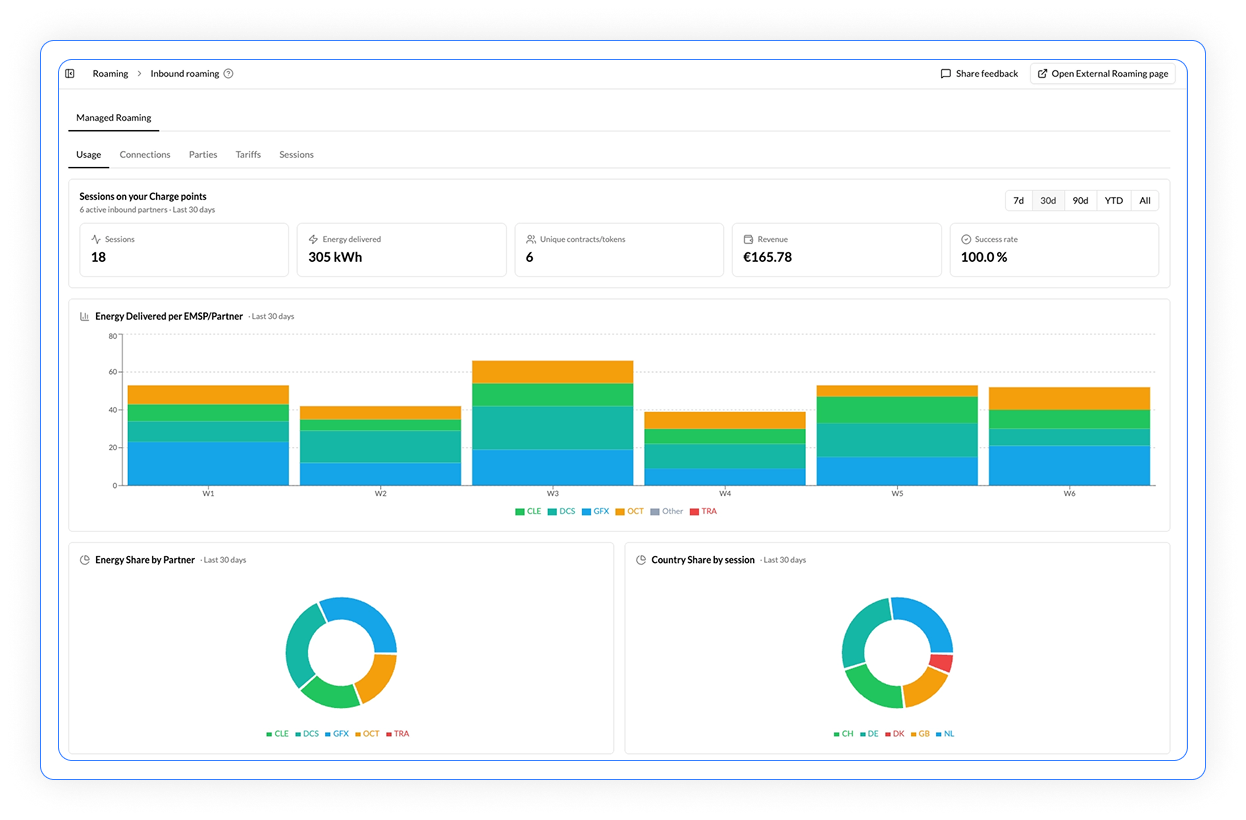Click the external link icon on Open External Roaming page
1246x820 pixels.
click(1043, 74)
